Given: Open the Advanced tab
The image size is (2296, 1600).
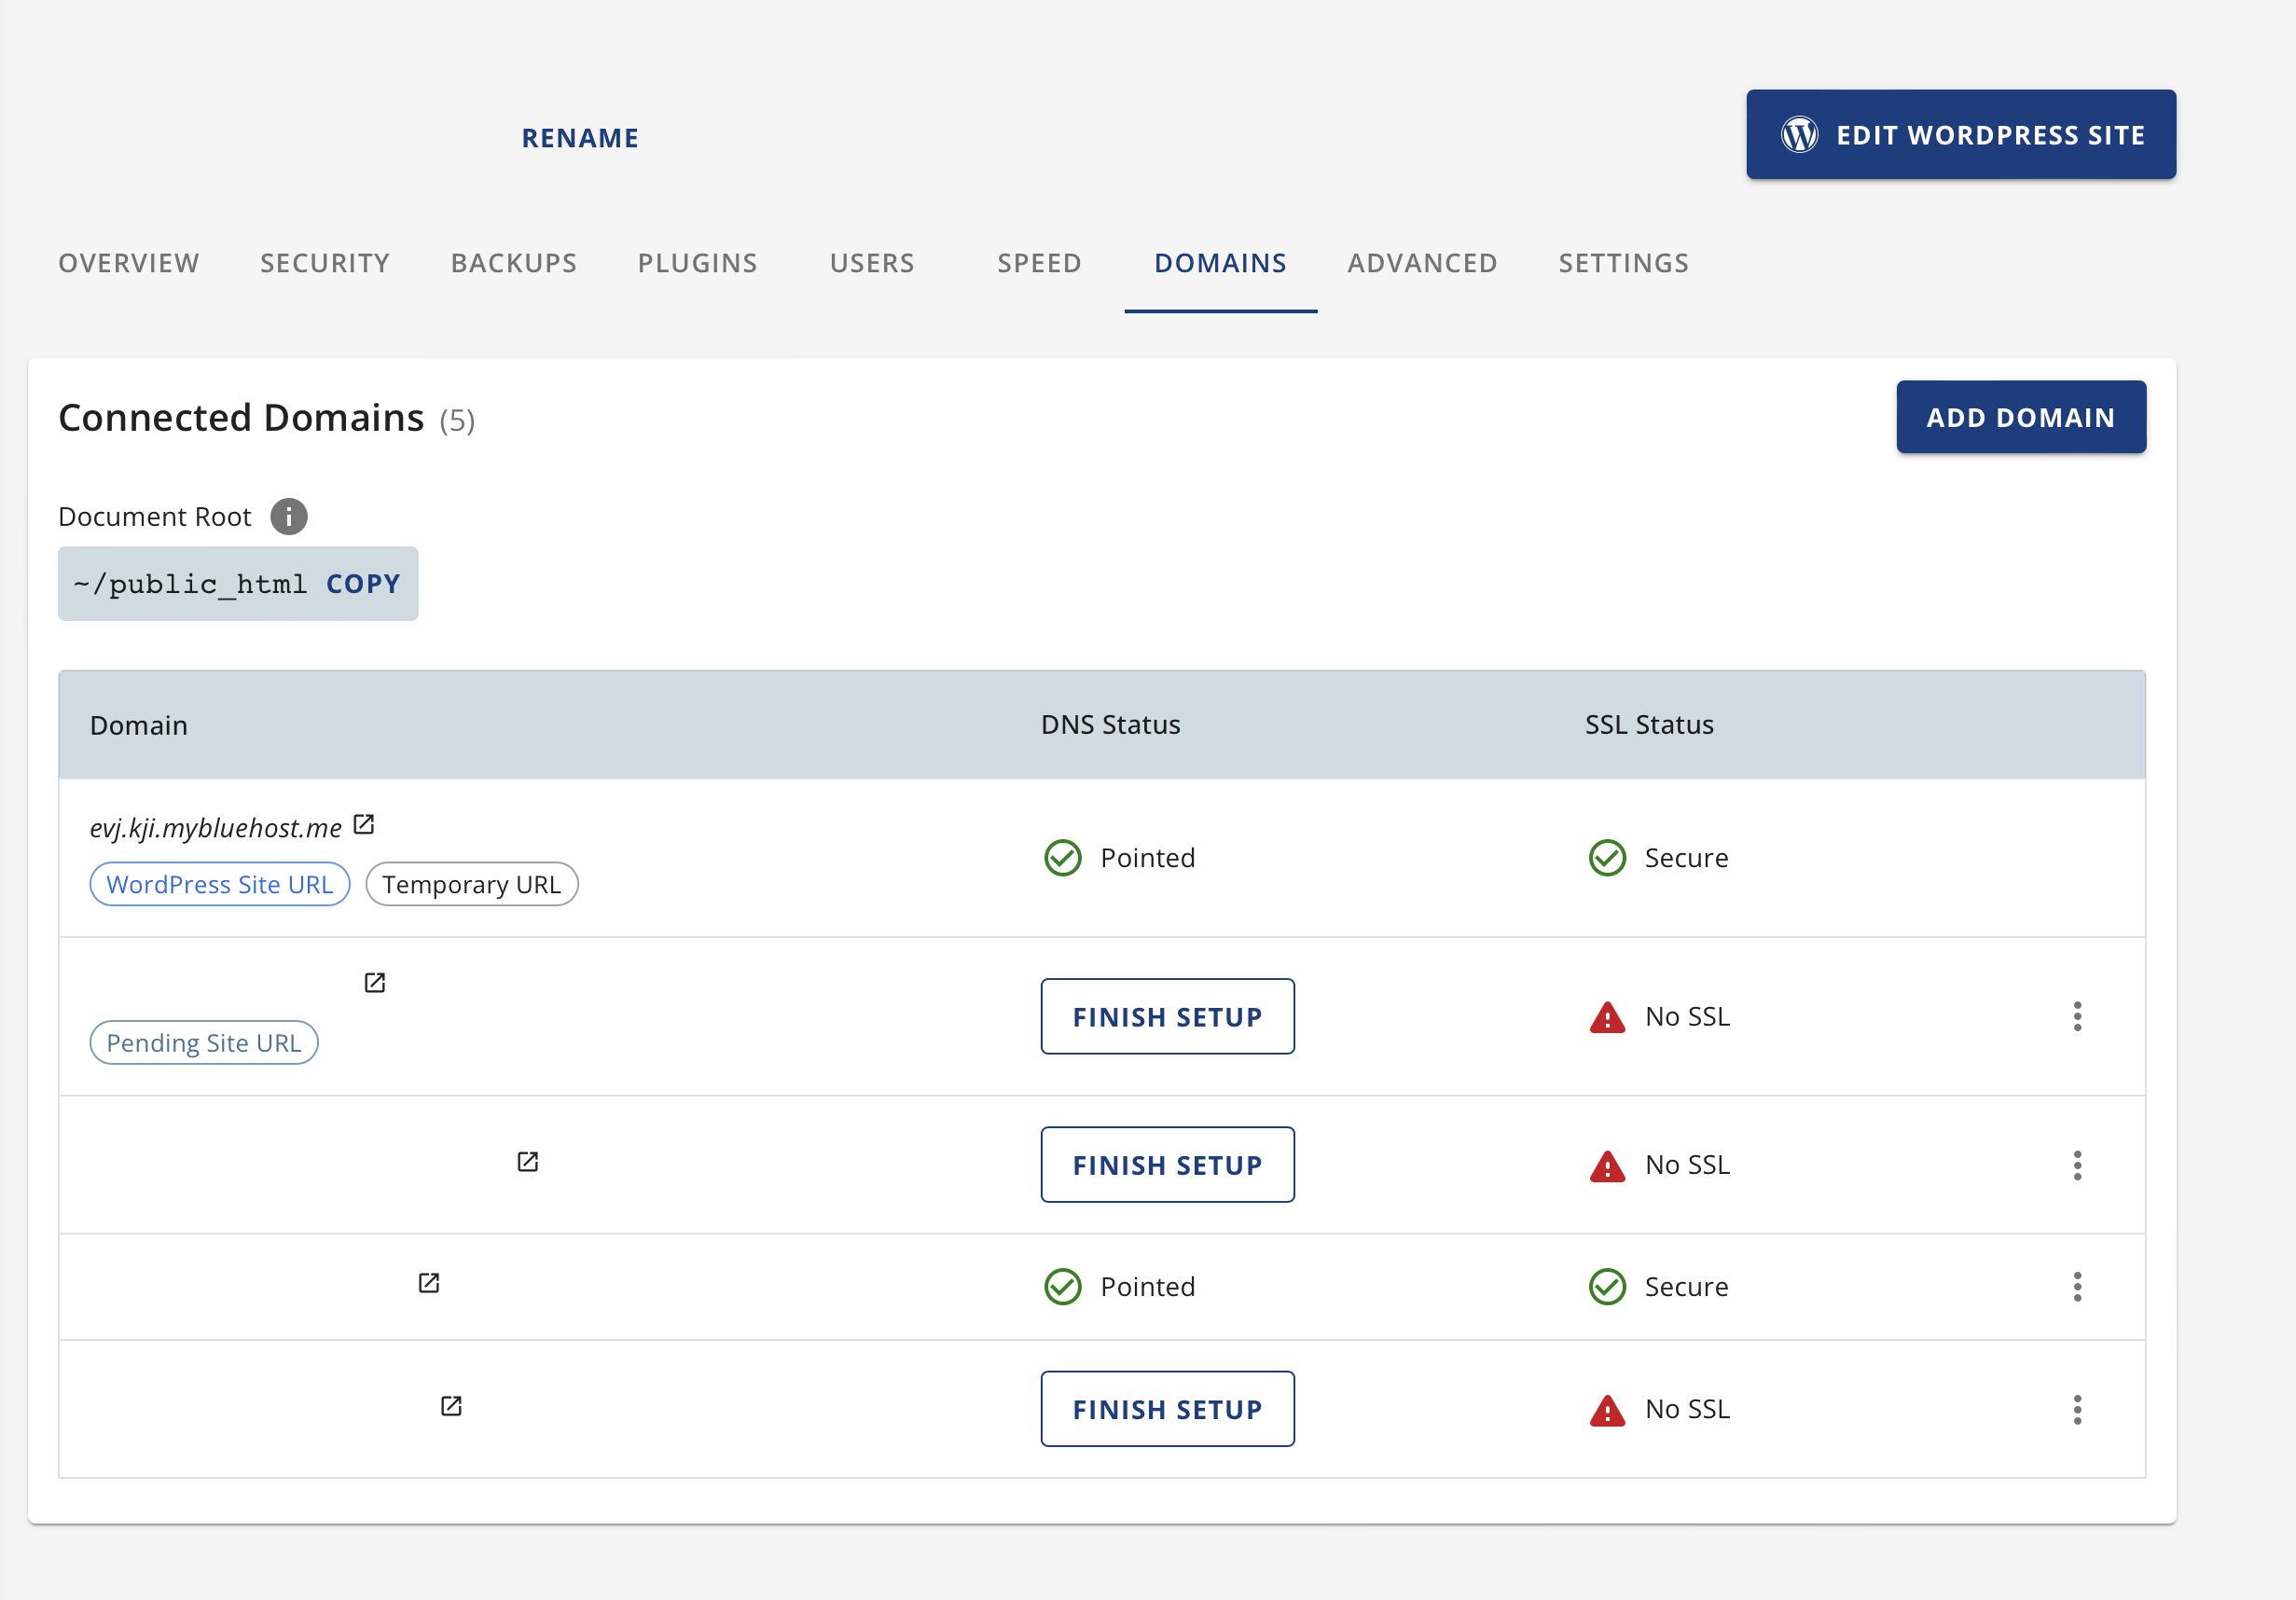Looking at the screenshot, I should pyautogui.click(x=1423, y=263).
